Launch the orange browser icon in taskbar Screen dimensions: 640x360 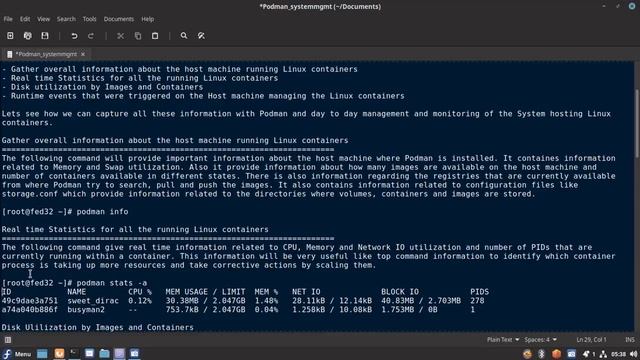tap(59, 353)
